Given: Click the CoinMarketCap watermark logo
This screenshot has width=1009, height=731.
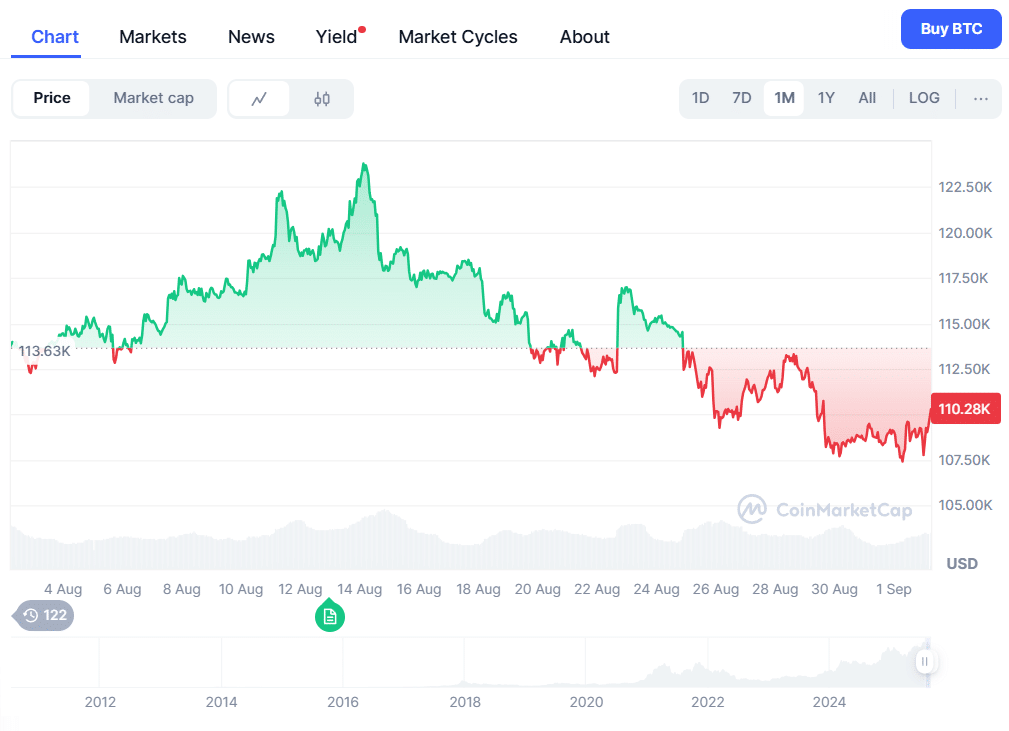Looking at the screenshot, I should (x=828, y=510).
